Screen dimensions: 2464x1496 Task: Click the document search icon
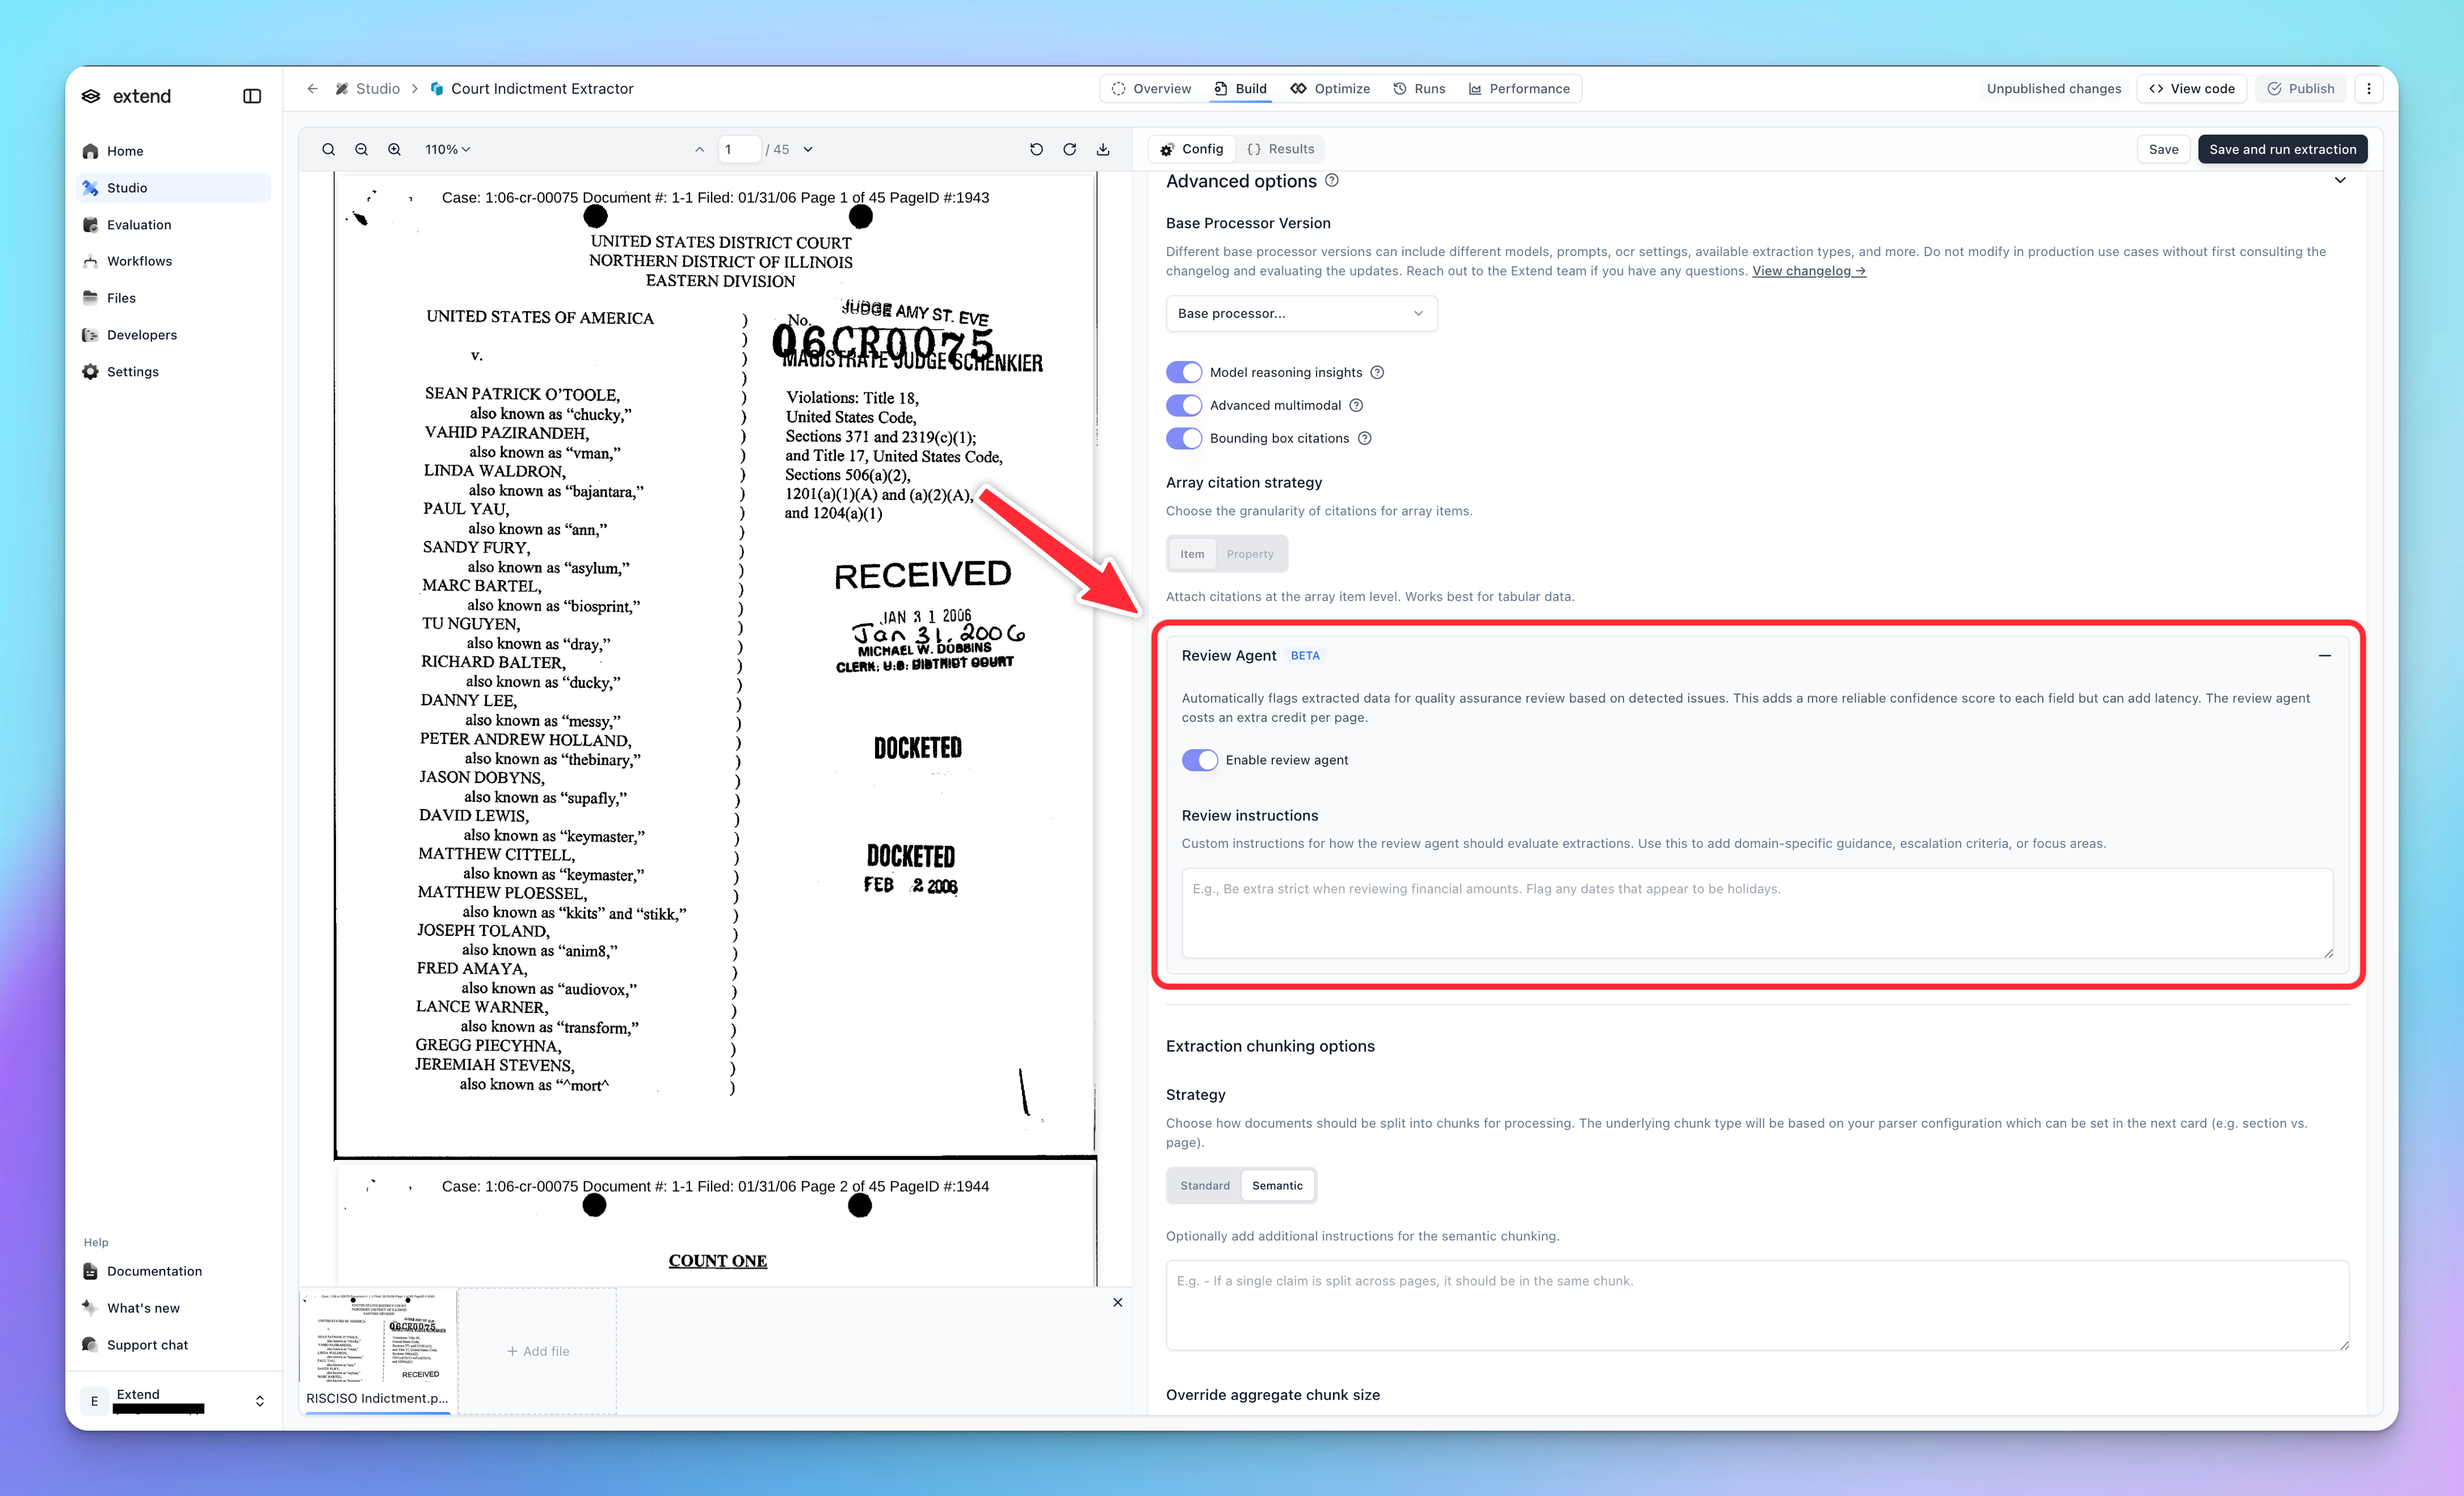click(x=328, y=149)
